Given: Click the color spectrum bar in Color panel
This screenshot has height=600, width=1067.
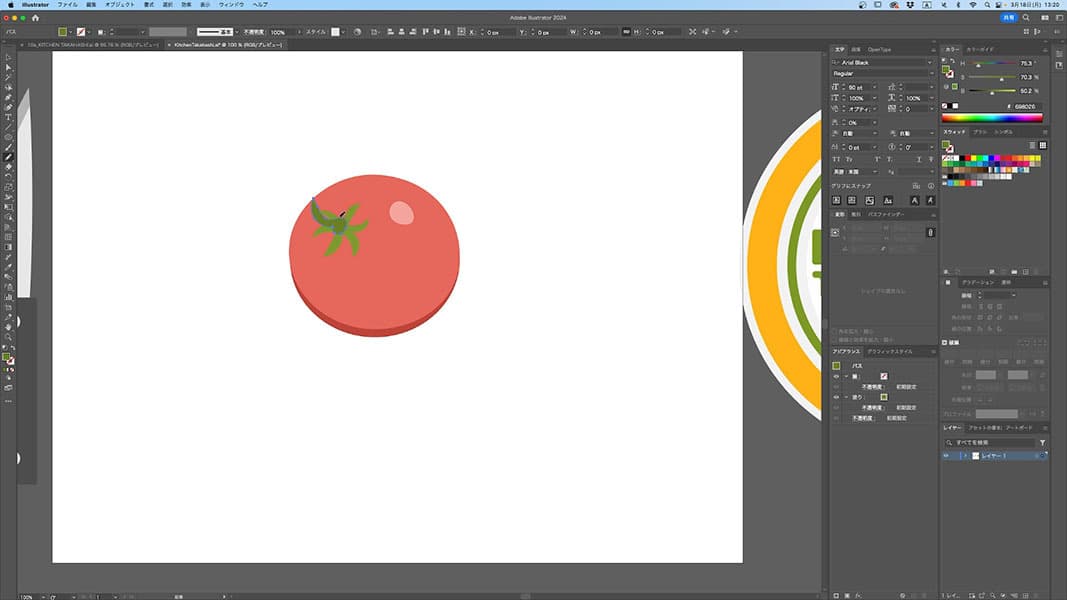Looking at the screenshot, I should click(992, 117).
